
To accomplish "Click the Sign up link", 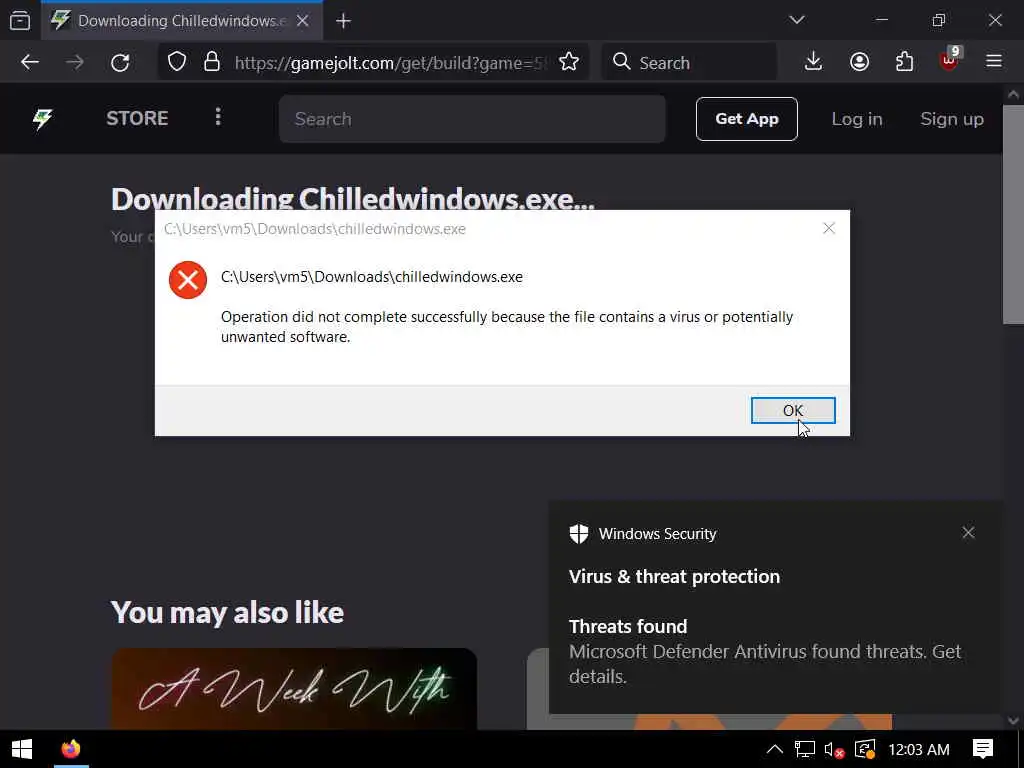I will tap(952, 119).
